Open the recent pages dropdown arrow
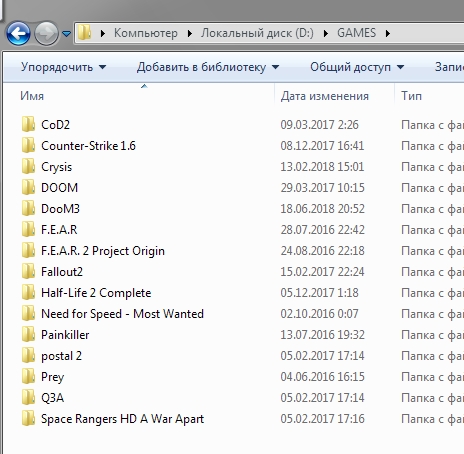464x454 pixels. point(67,34)
